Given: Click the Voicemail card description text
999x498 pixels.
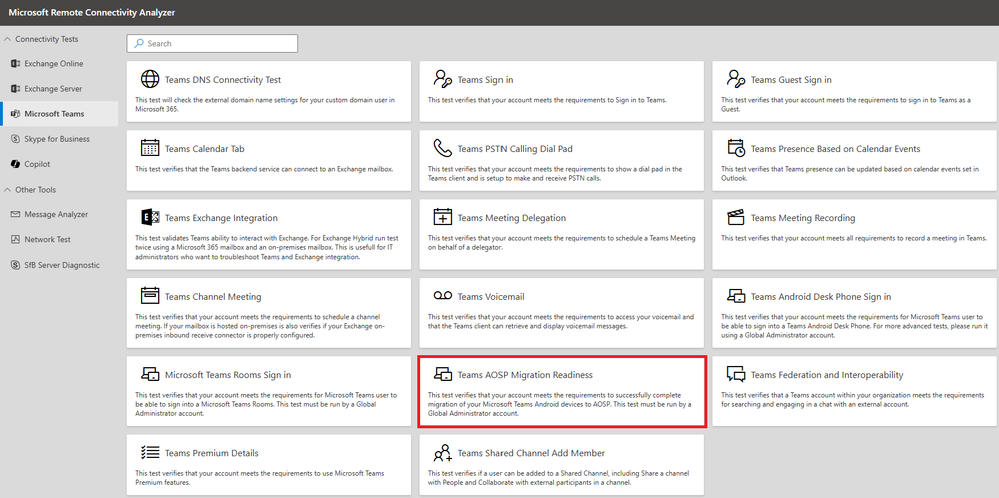Looking at the screenshot, I should pyautogui.click(x=561, y=321).
